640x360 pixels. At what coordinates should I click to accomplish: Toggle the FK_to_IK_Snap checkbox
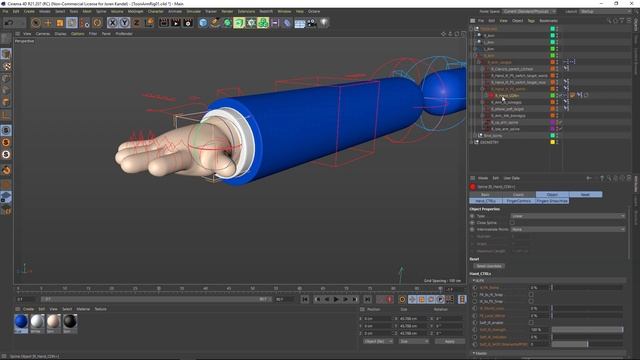click(x=531, y=294)
